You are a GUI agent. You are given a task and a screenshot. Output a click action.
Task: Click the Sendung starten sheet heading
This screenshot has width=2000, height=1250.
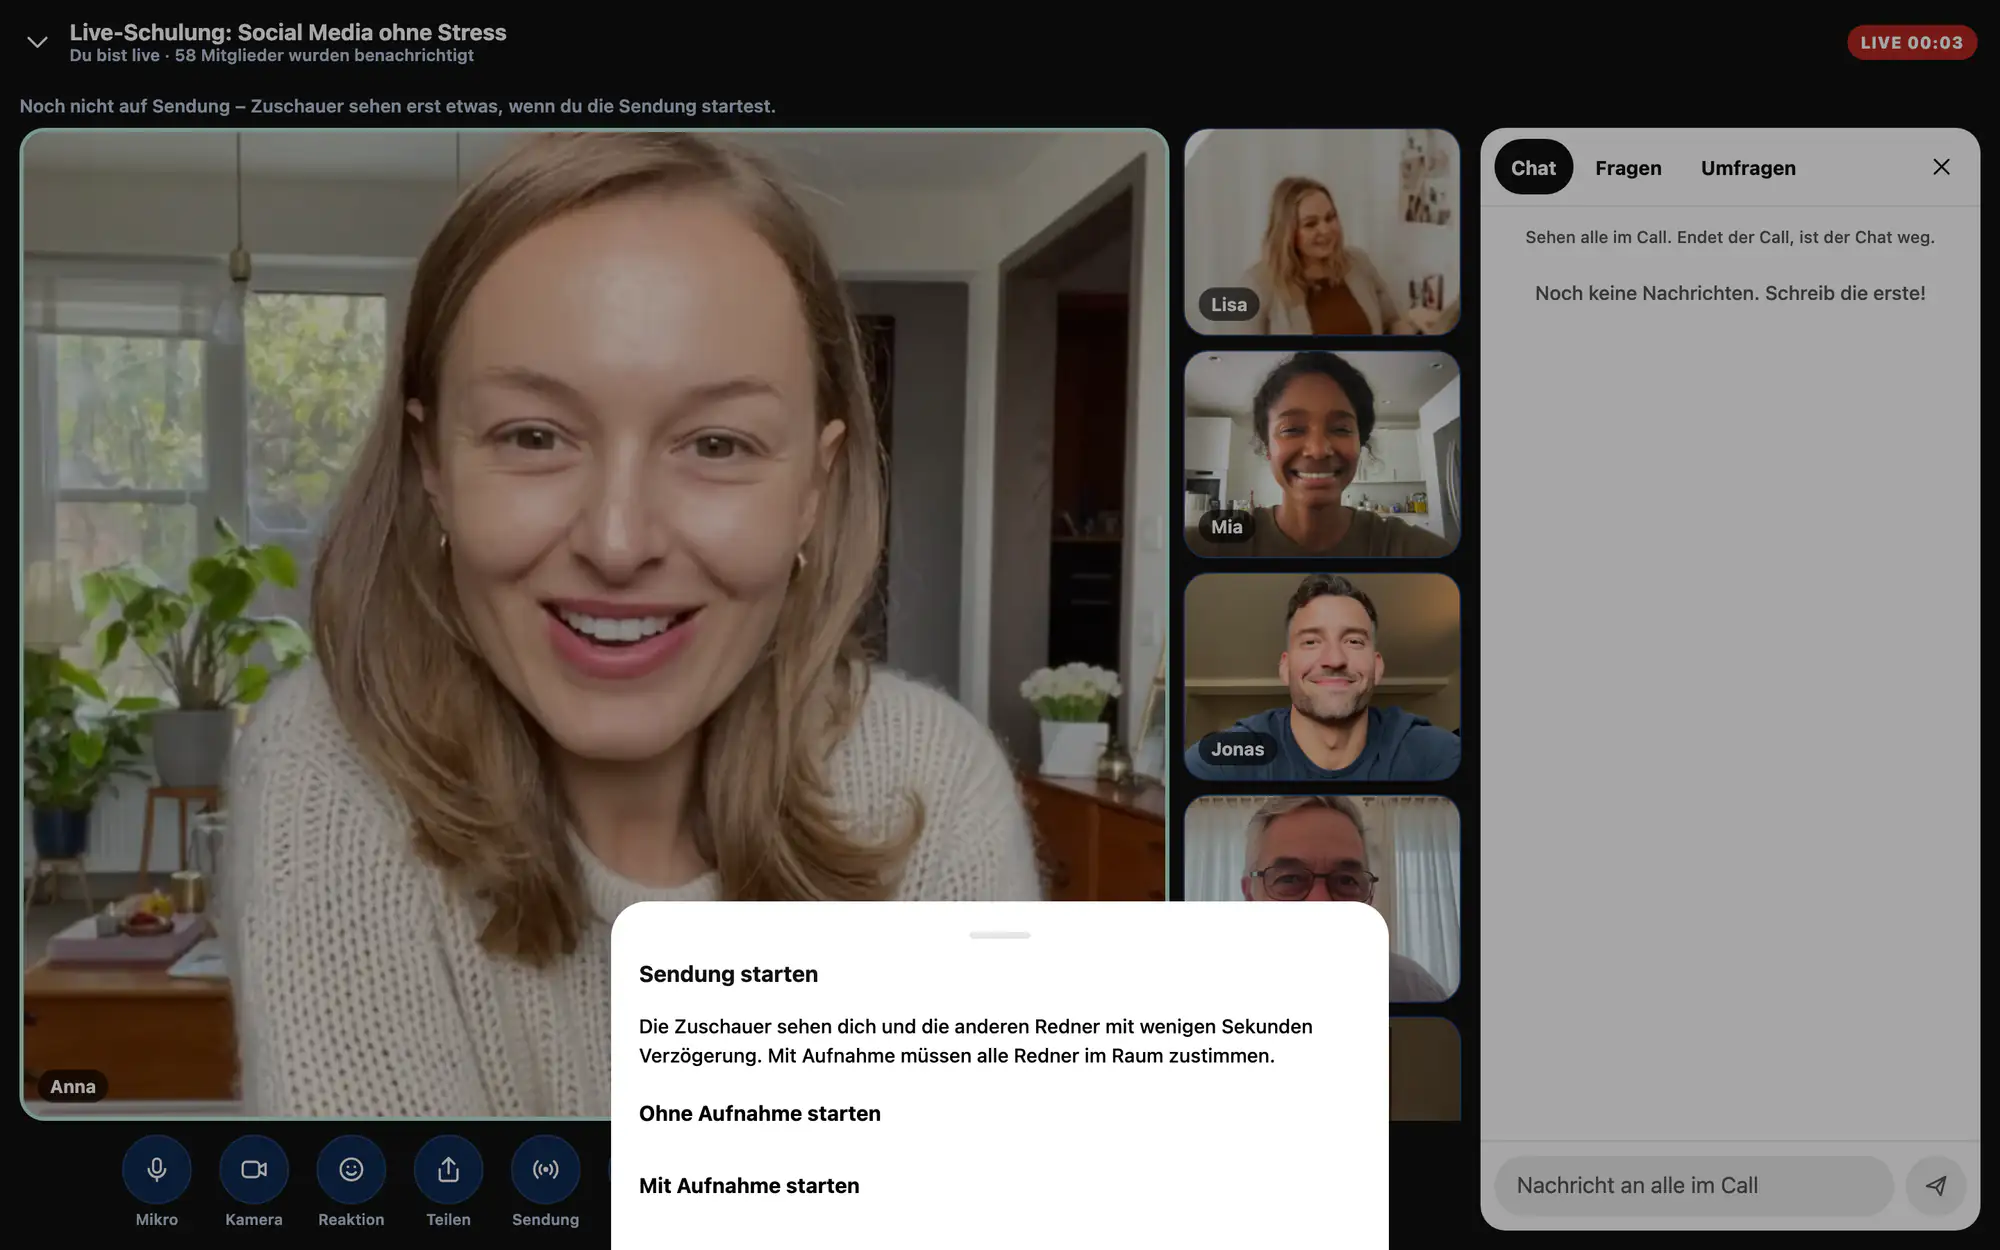728,974
